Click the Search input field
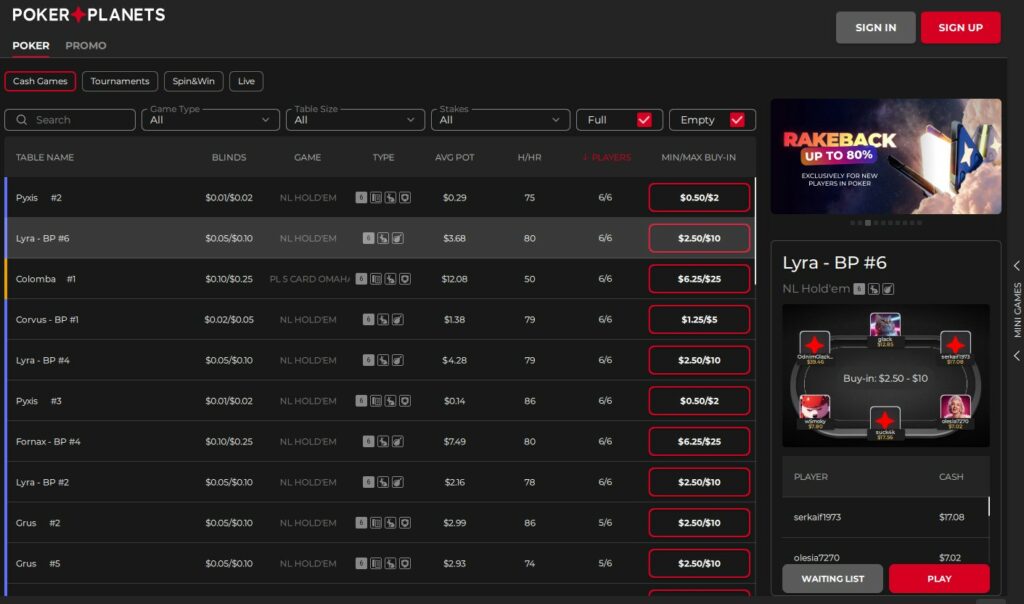1024x604 pixels. tap(70, 119)
